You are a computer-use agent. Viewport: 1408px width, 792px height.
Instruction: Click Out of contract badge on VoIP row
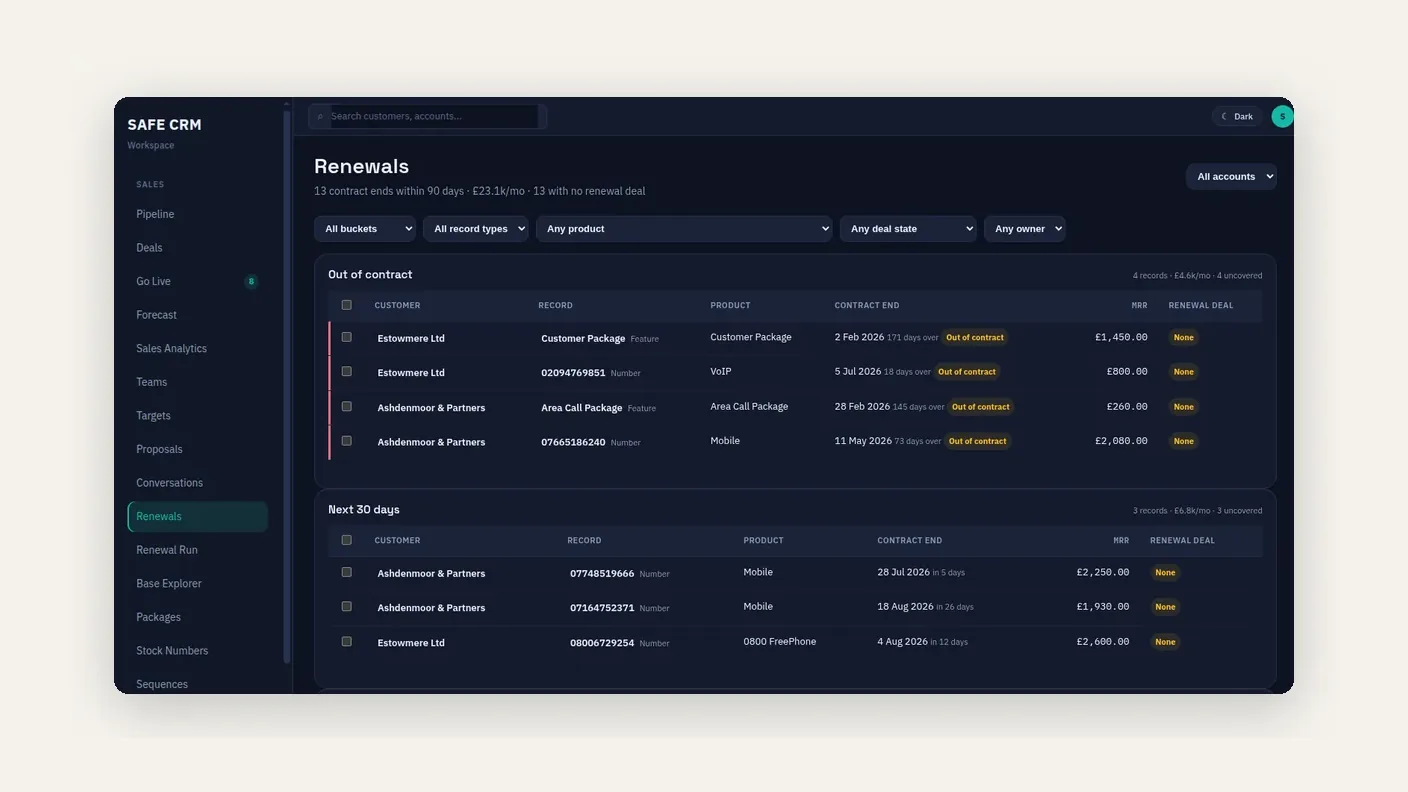[x=966, y=372]
